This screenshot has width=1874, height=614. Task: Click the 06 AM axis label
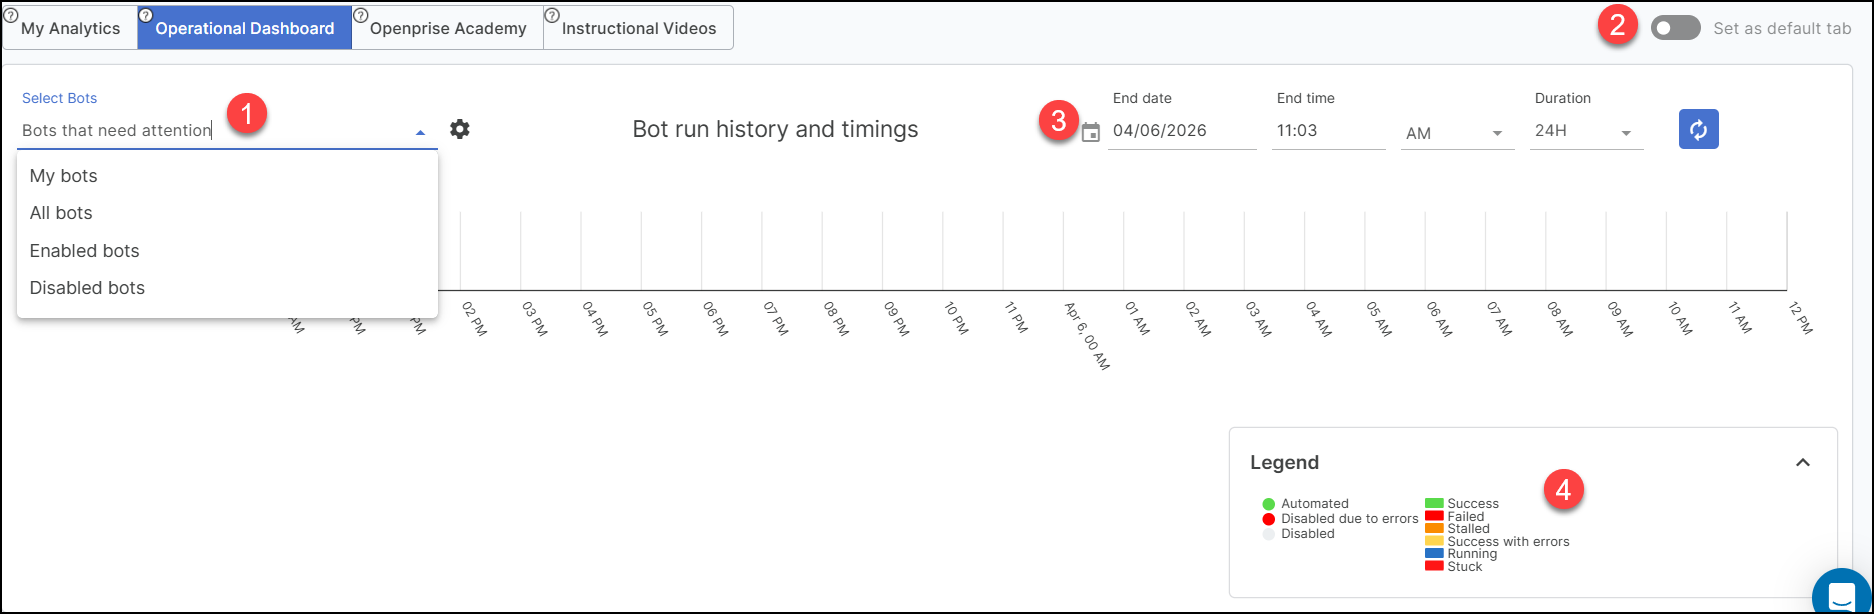pos(1439,318)
